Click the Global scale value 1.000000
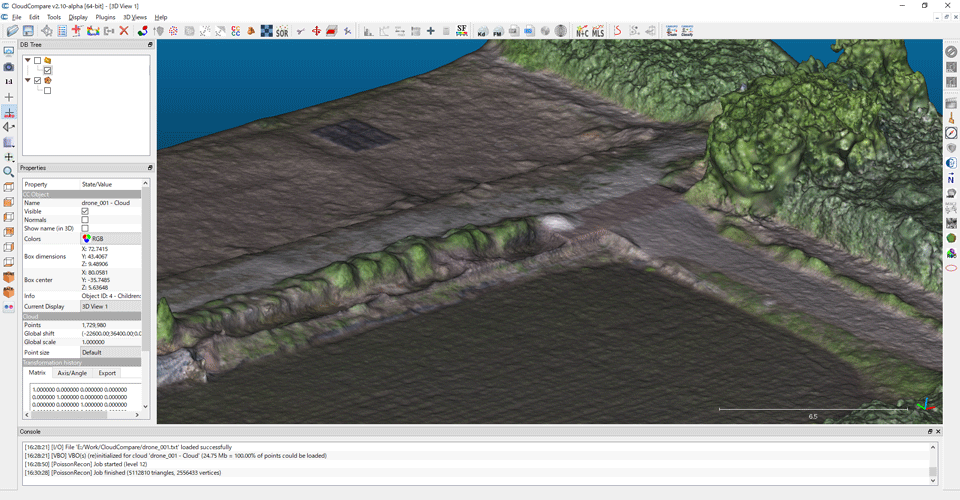The width and height of the screenshot is (960, 500). click(93, 342)
